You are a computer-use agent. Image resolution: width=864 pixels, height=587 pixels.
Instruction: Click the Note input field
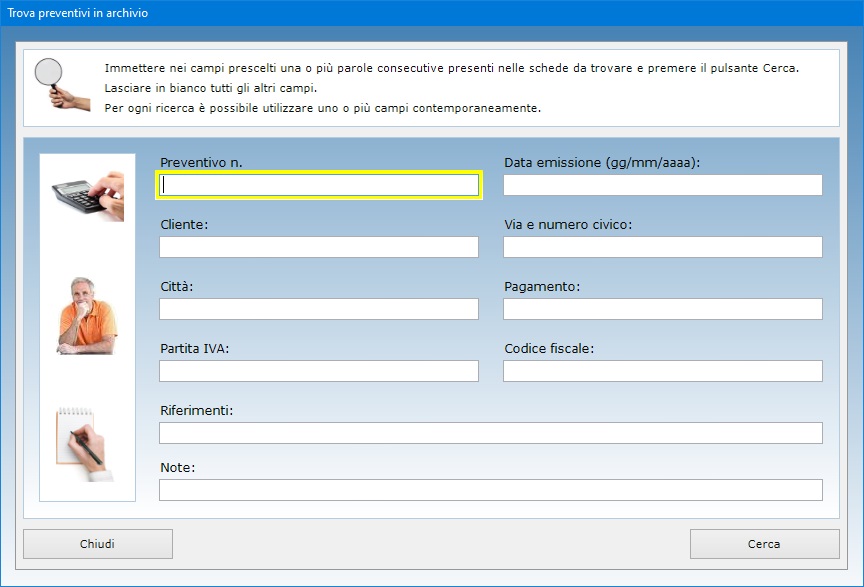click(490, 490)
